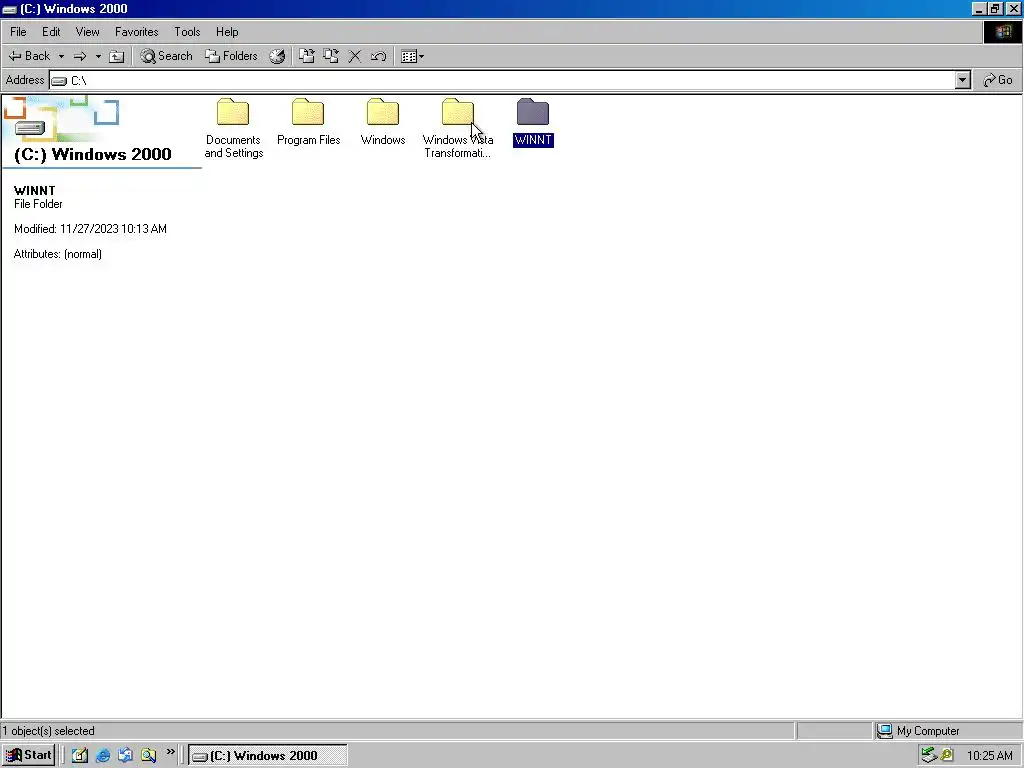Go up one folder level
Screen dimensions: 1024x768
pos(116,56)
